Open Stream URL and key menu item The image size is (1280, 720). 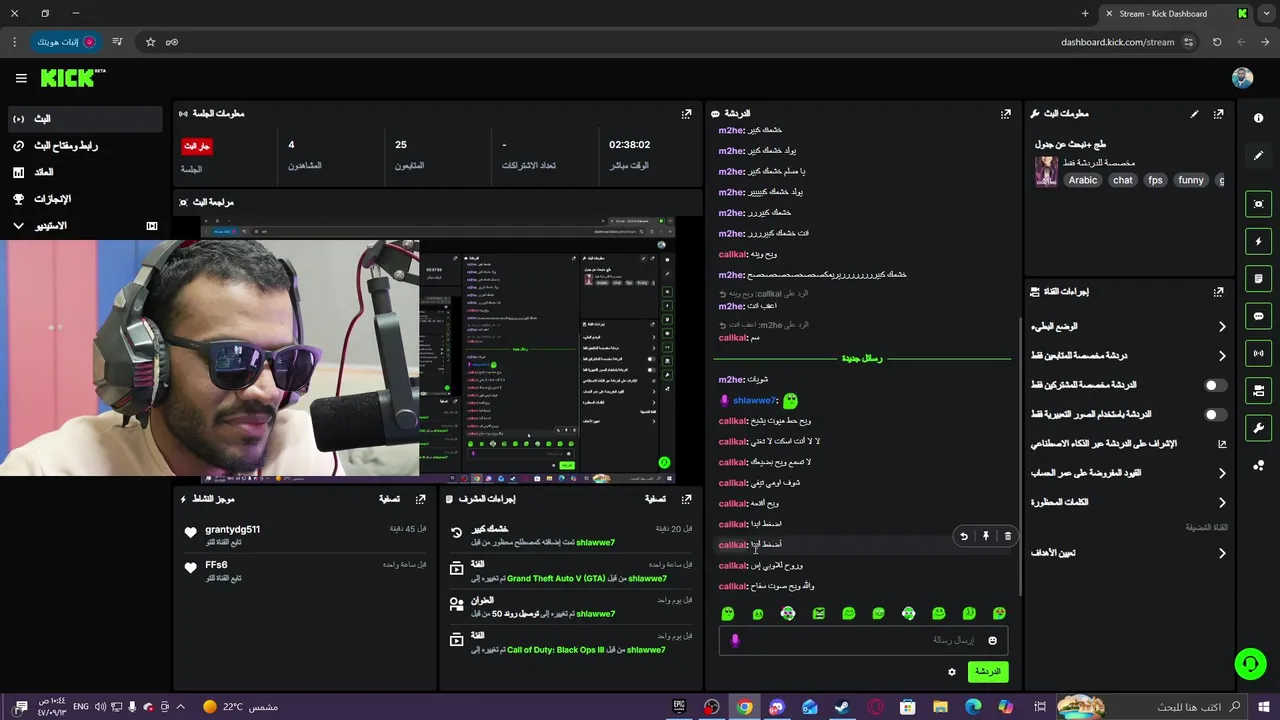click(x=83, y=146)
